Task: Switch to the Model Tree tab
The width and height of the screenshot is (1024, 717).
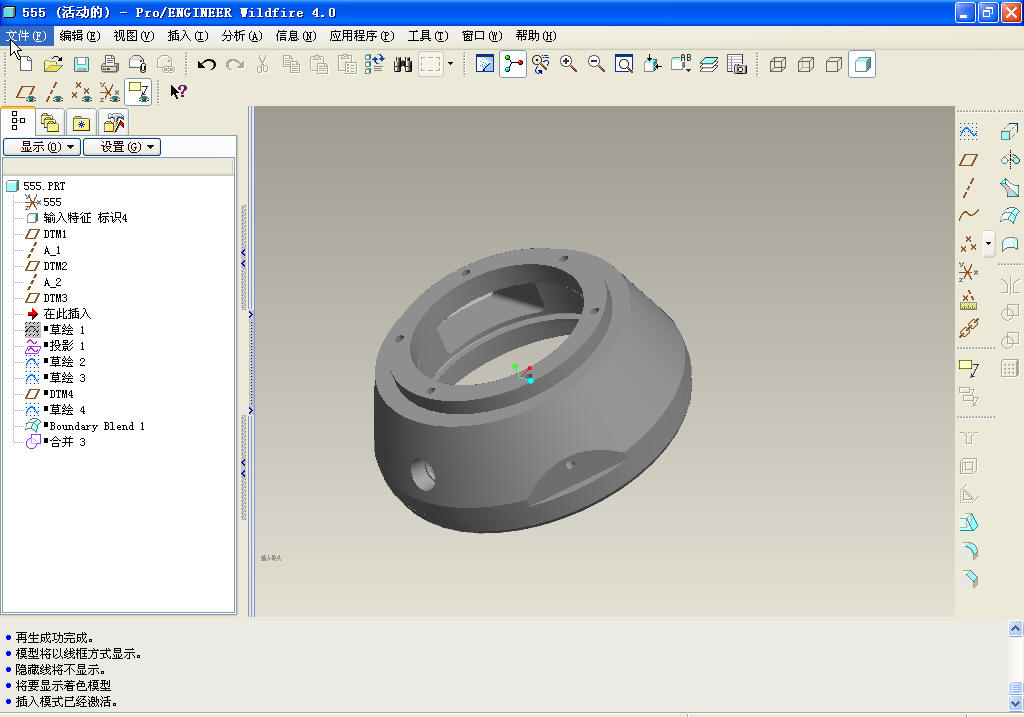Action: tap(18, 121)
